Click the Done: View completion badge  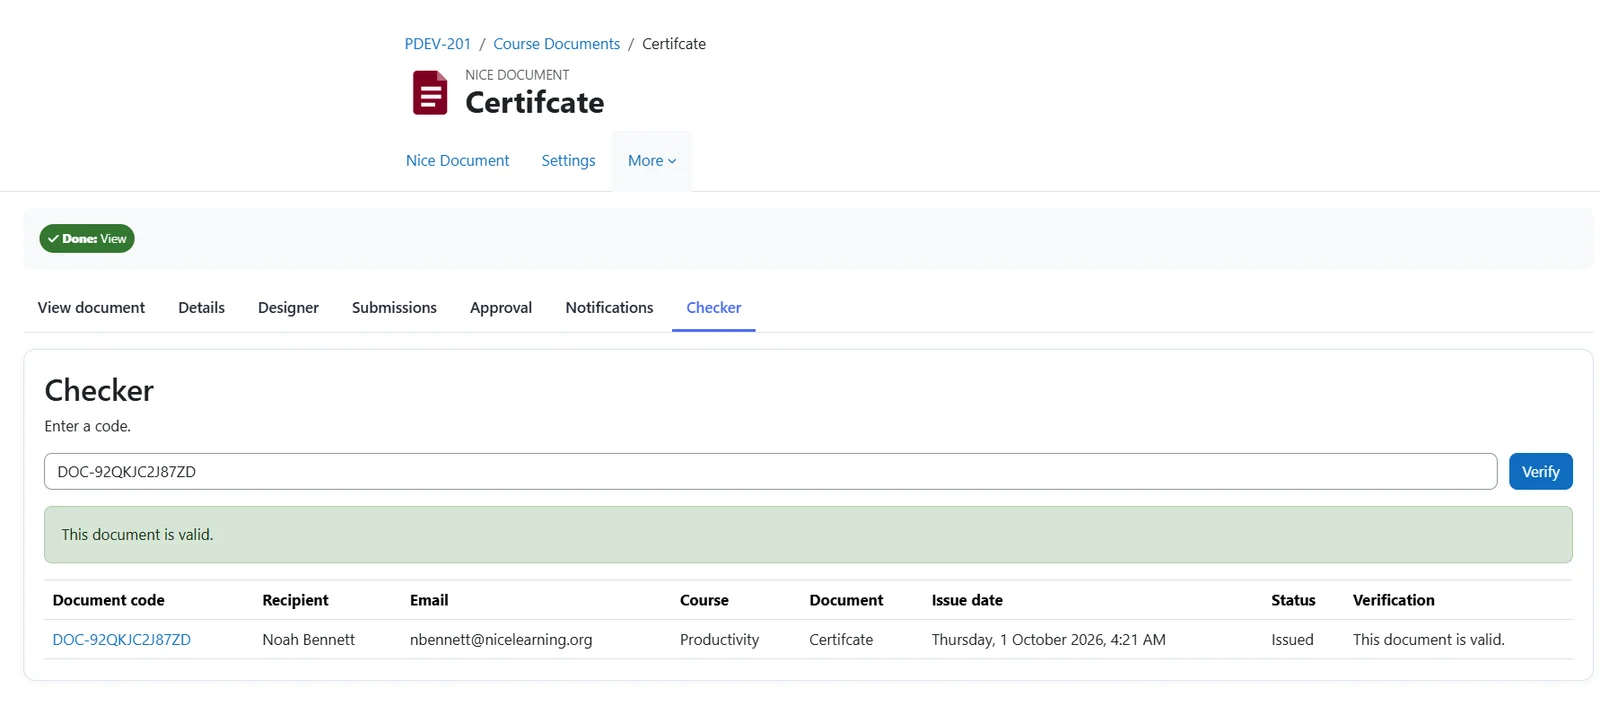[87, 239]
